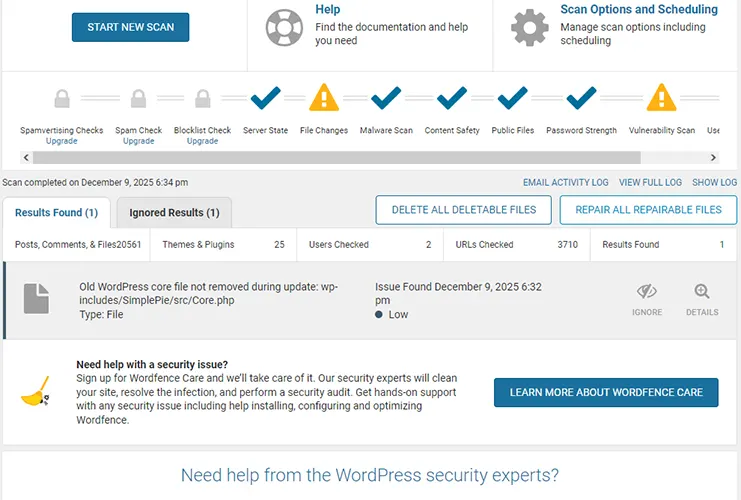Image resolution: width=741 pixels, height=500 pixels.
Task: Open the Help documentation link
Action: coord(327,9)
